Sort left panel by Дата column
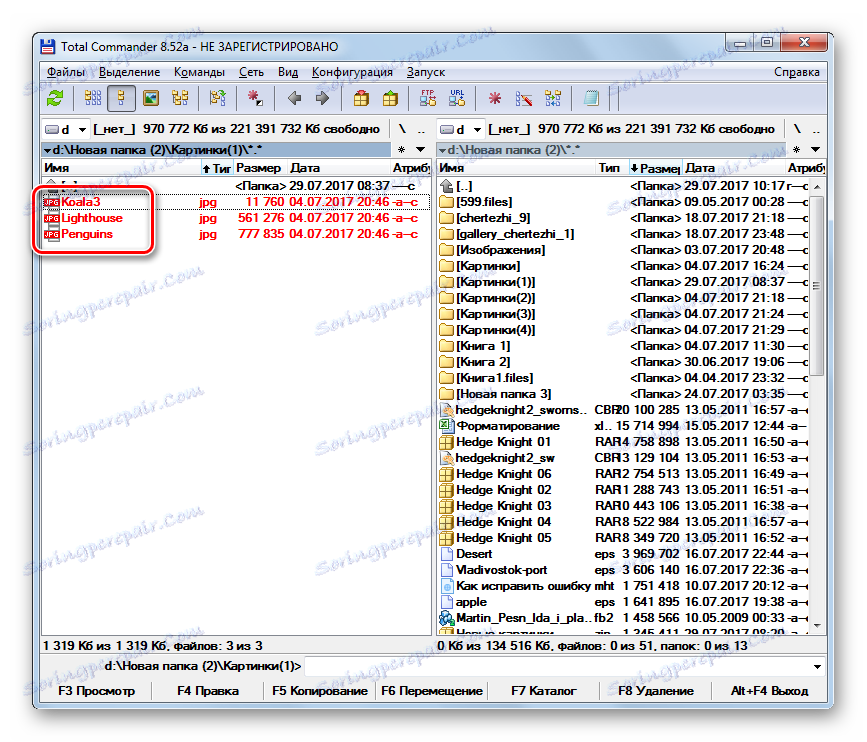This screenshot has width=867, height=742. [339, 168]
